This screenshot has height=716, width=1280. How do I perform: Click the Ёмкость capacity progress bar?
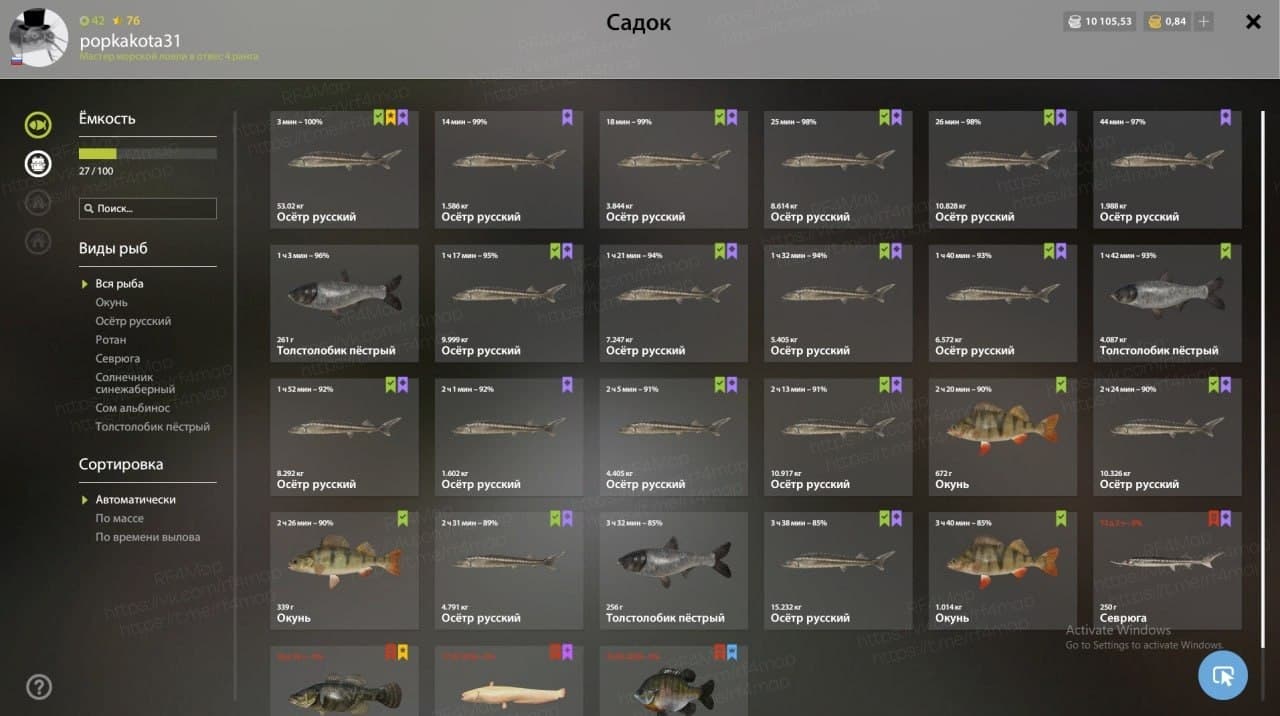tap(148, 154)
